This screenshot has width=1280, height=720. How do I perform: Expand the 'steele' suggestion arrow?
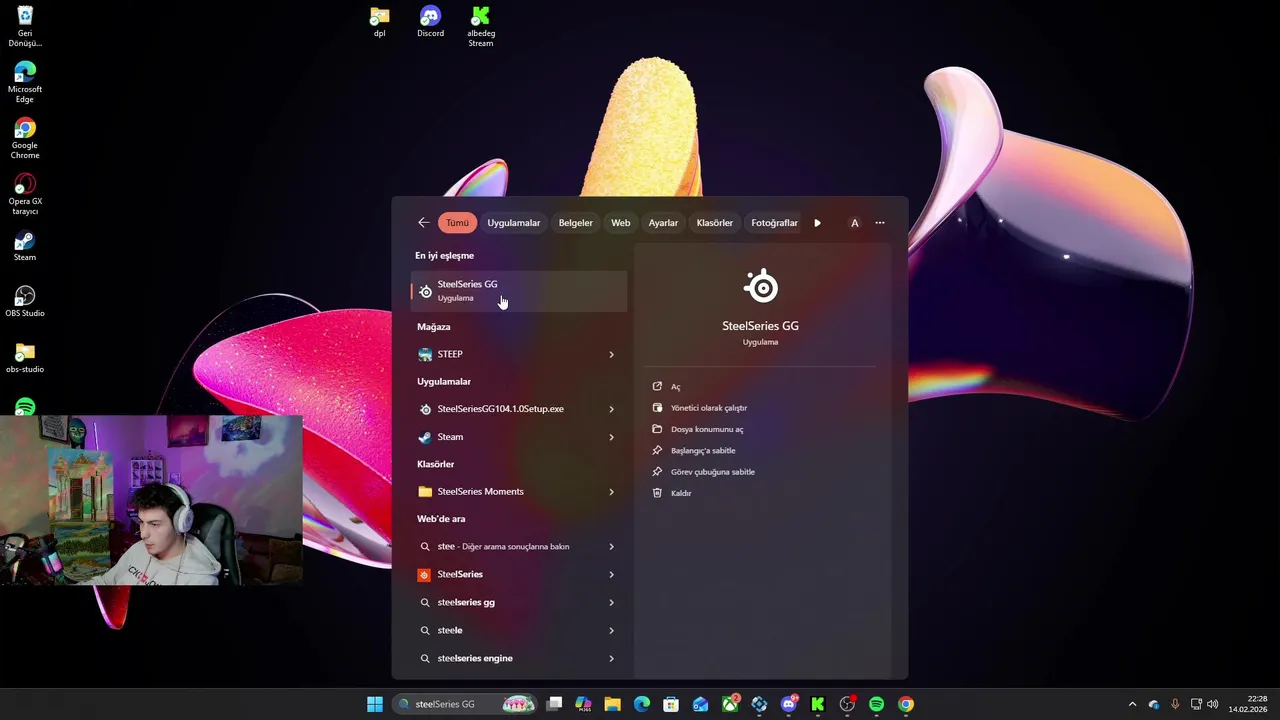pos(611,631)
